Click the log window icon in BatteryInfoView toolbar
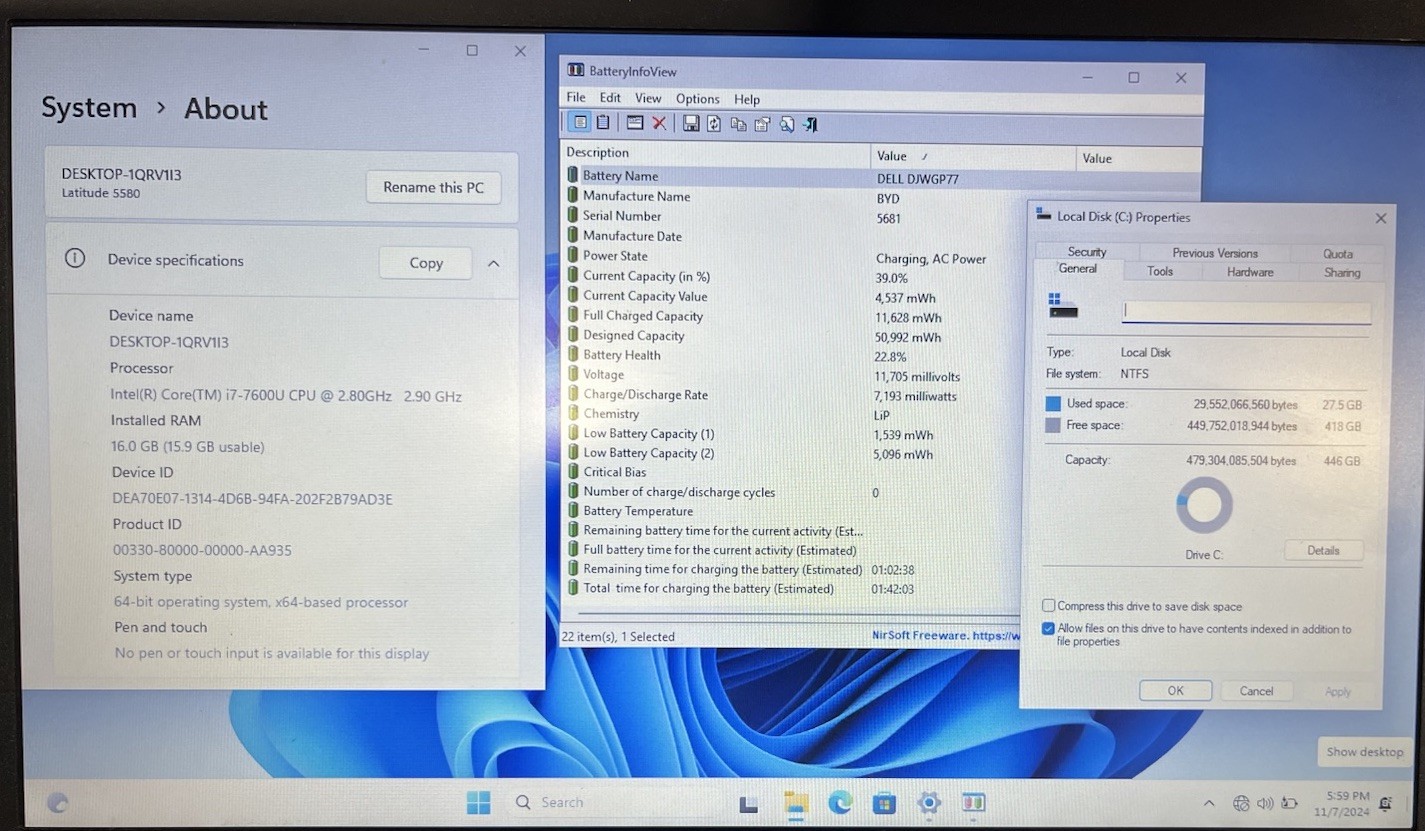The height and width of the screenshot is (831, 1425). [x=635, y=123]
